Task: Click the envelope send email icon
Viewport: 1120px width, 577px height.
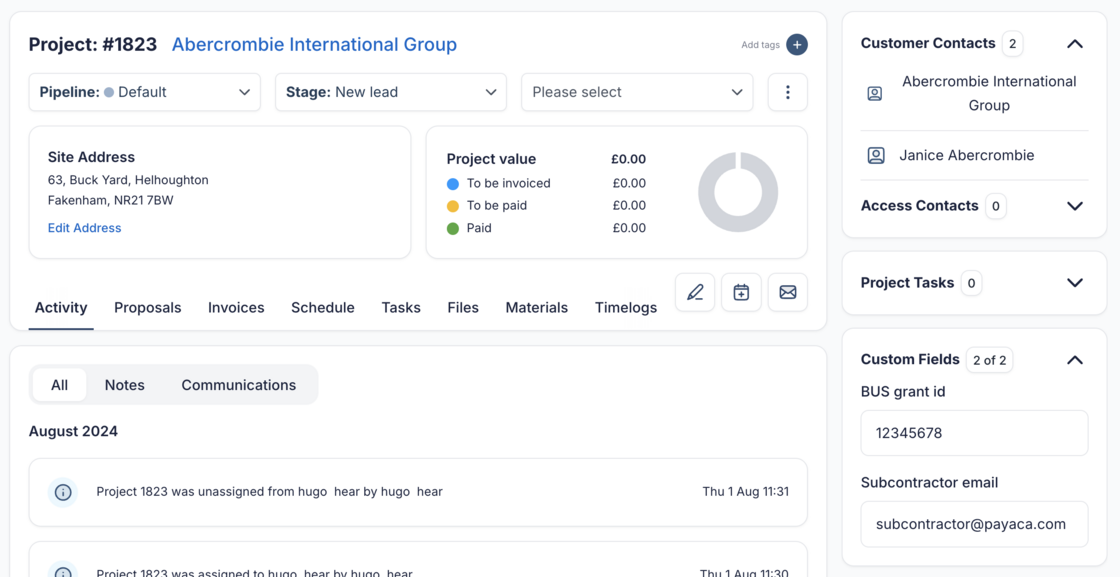Action: 787,292
